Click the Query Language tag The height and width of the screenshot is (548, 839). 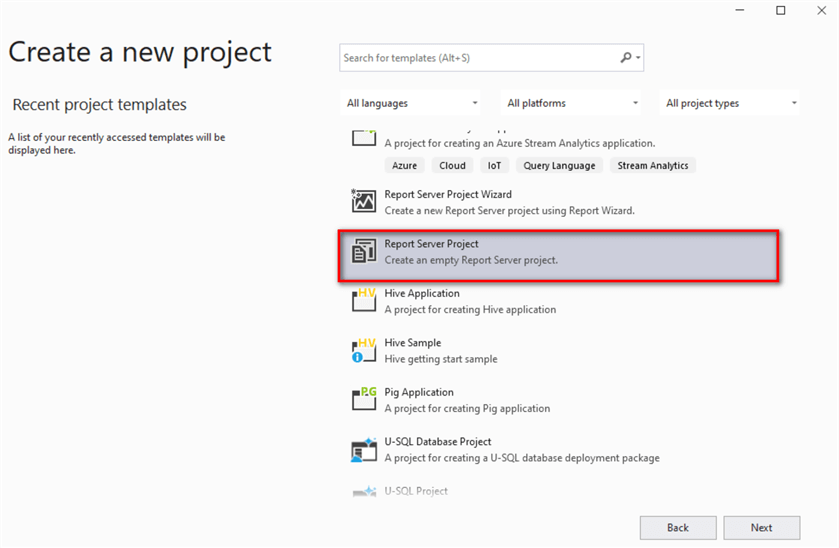click(559, 166)
